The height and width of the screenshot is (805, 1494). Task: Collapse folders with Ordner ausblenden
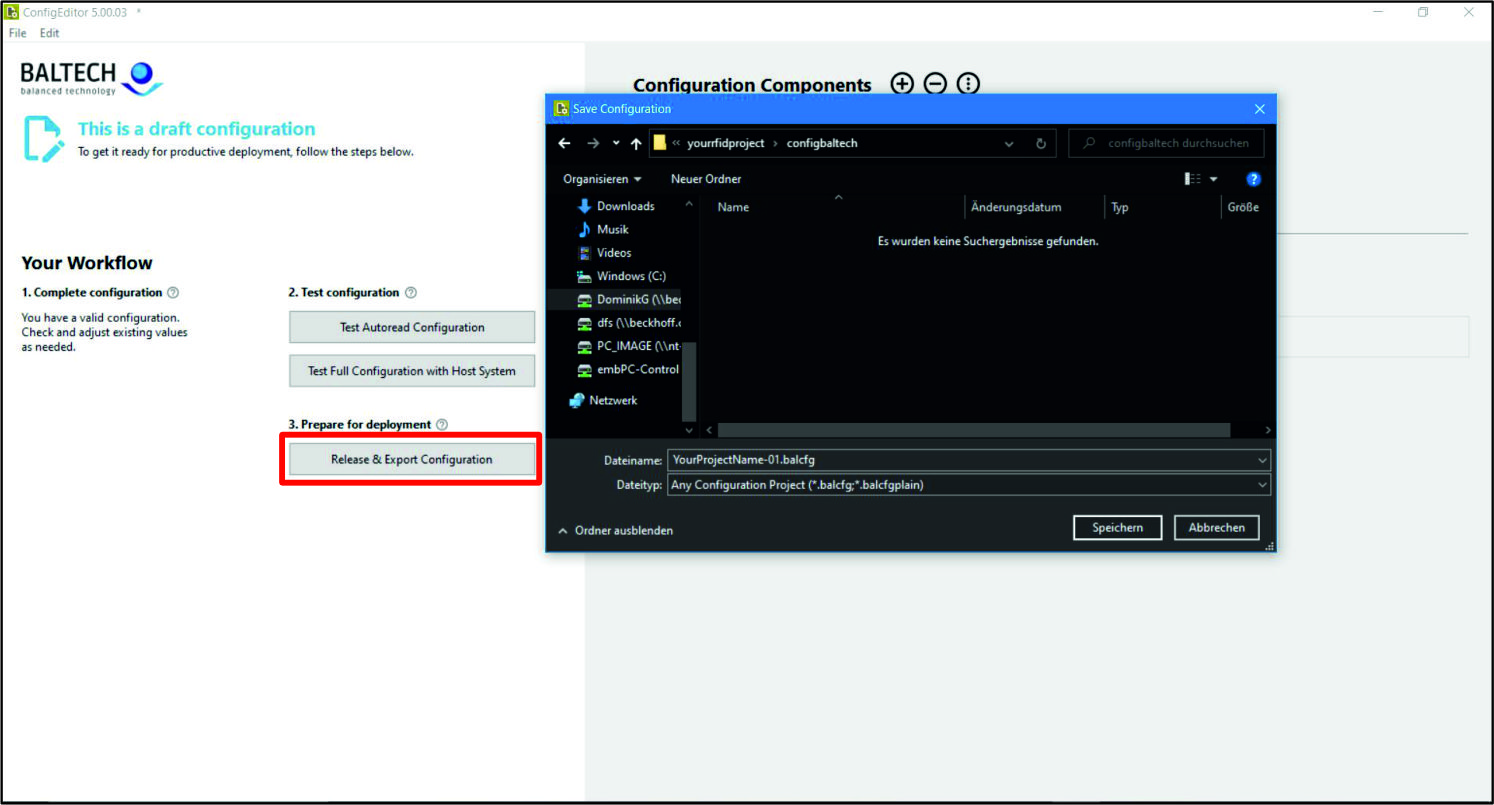(x=615, y=531)
